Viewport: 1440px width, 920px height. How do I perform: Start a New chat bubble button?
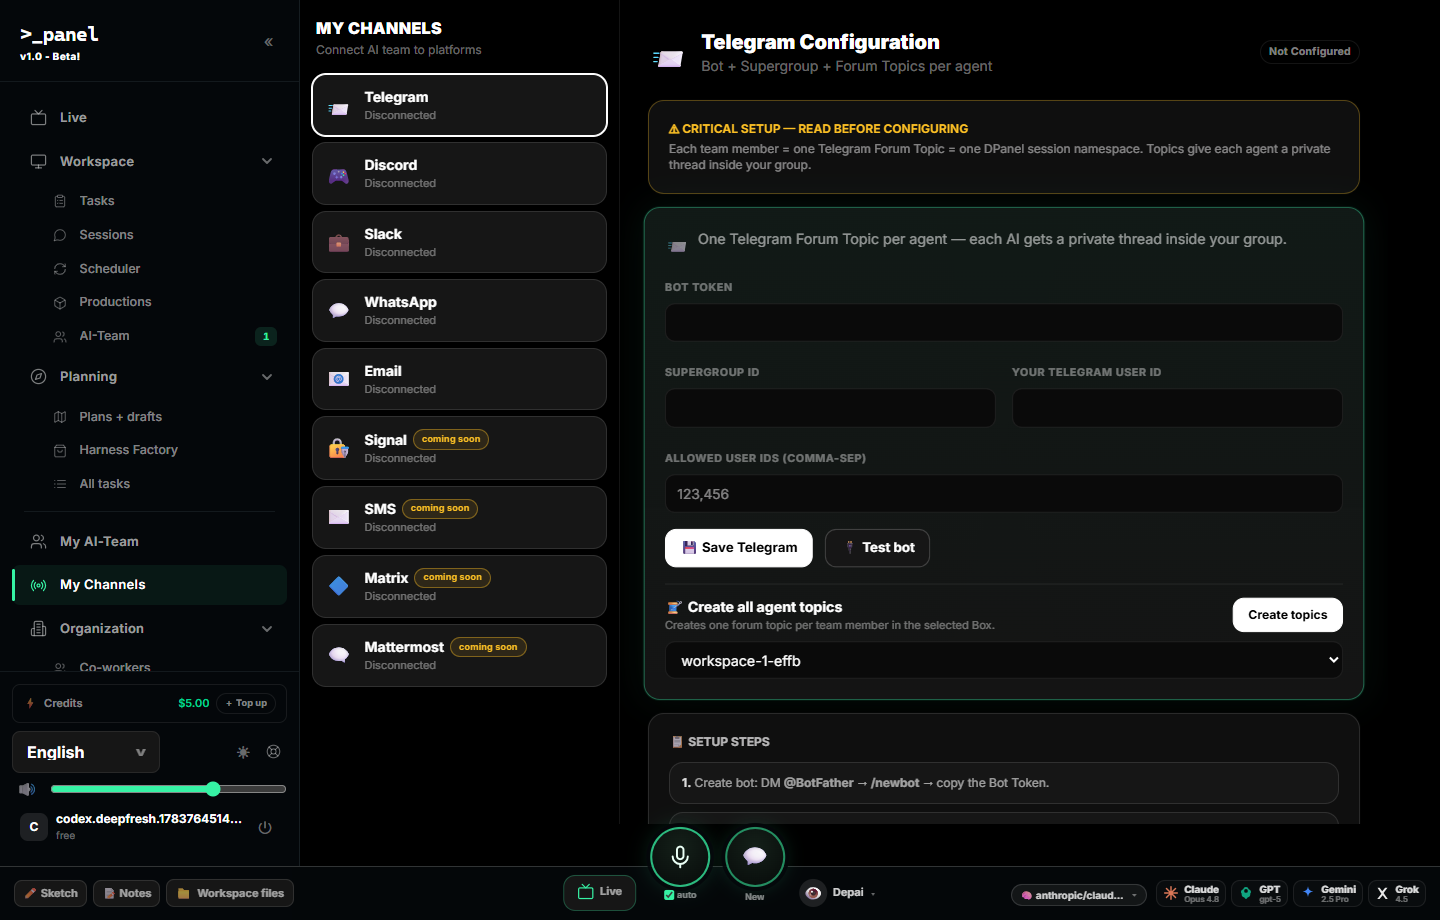point(755,857)
